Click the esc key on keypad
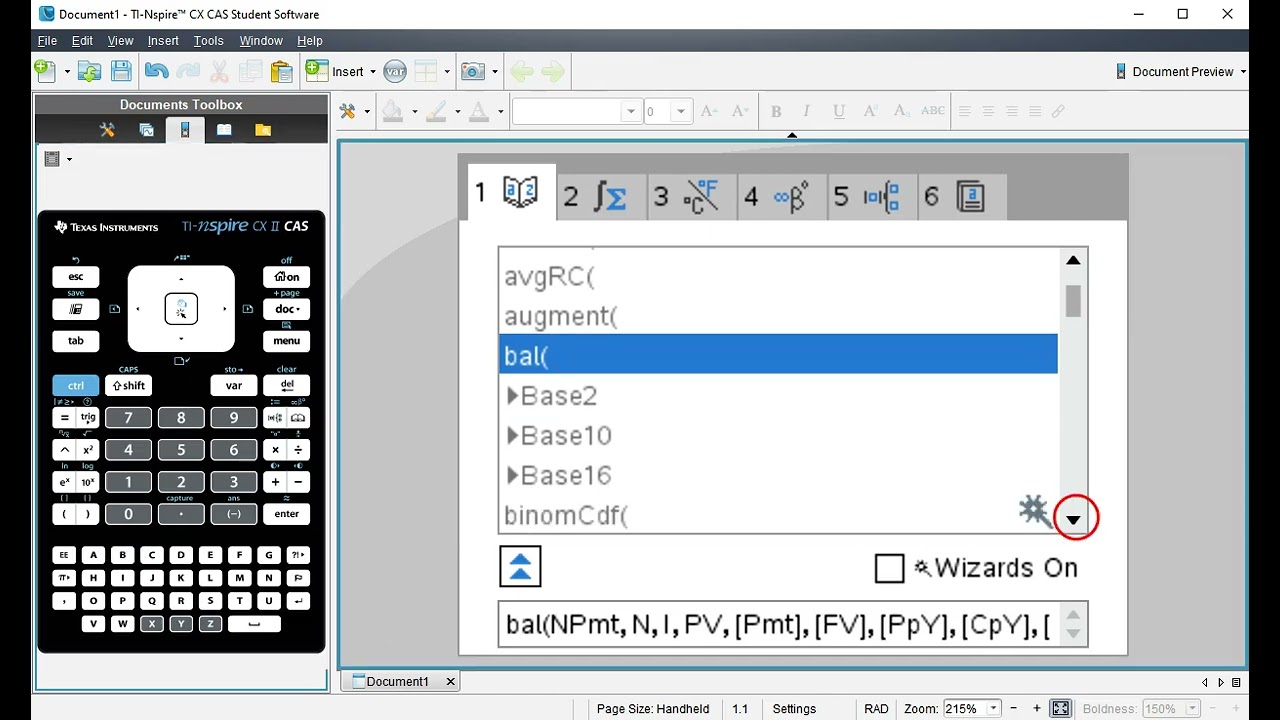 76,277
